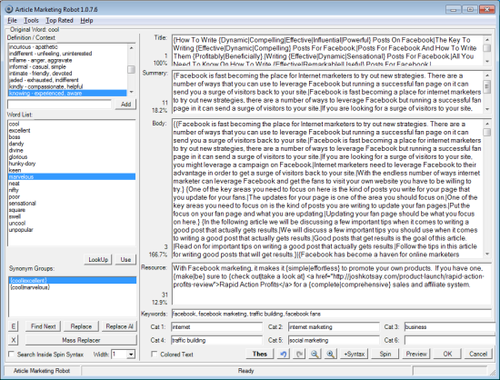Image resolution: width=500 pixels, height=380 pixels.
Task: Click the Mass Replacer button
Action: point(81,340)
